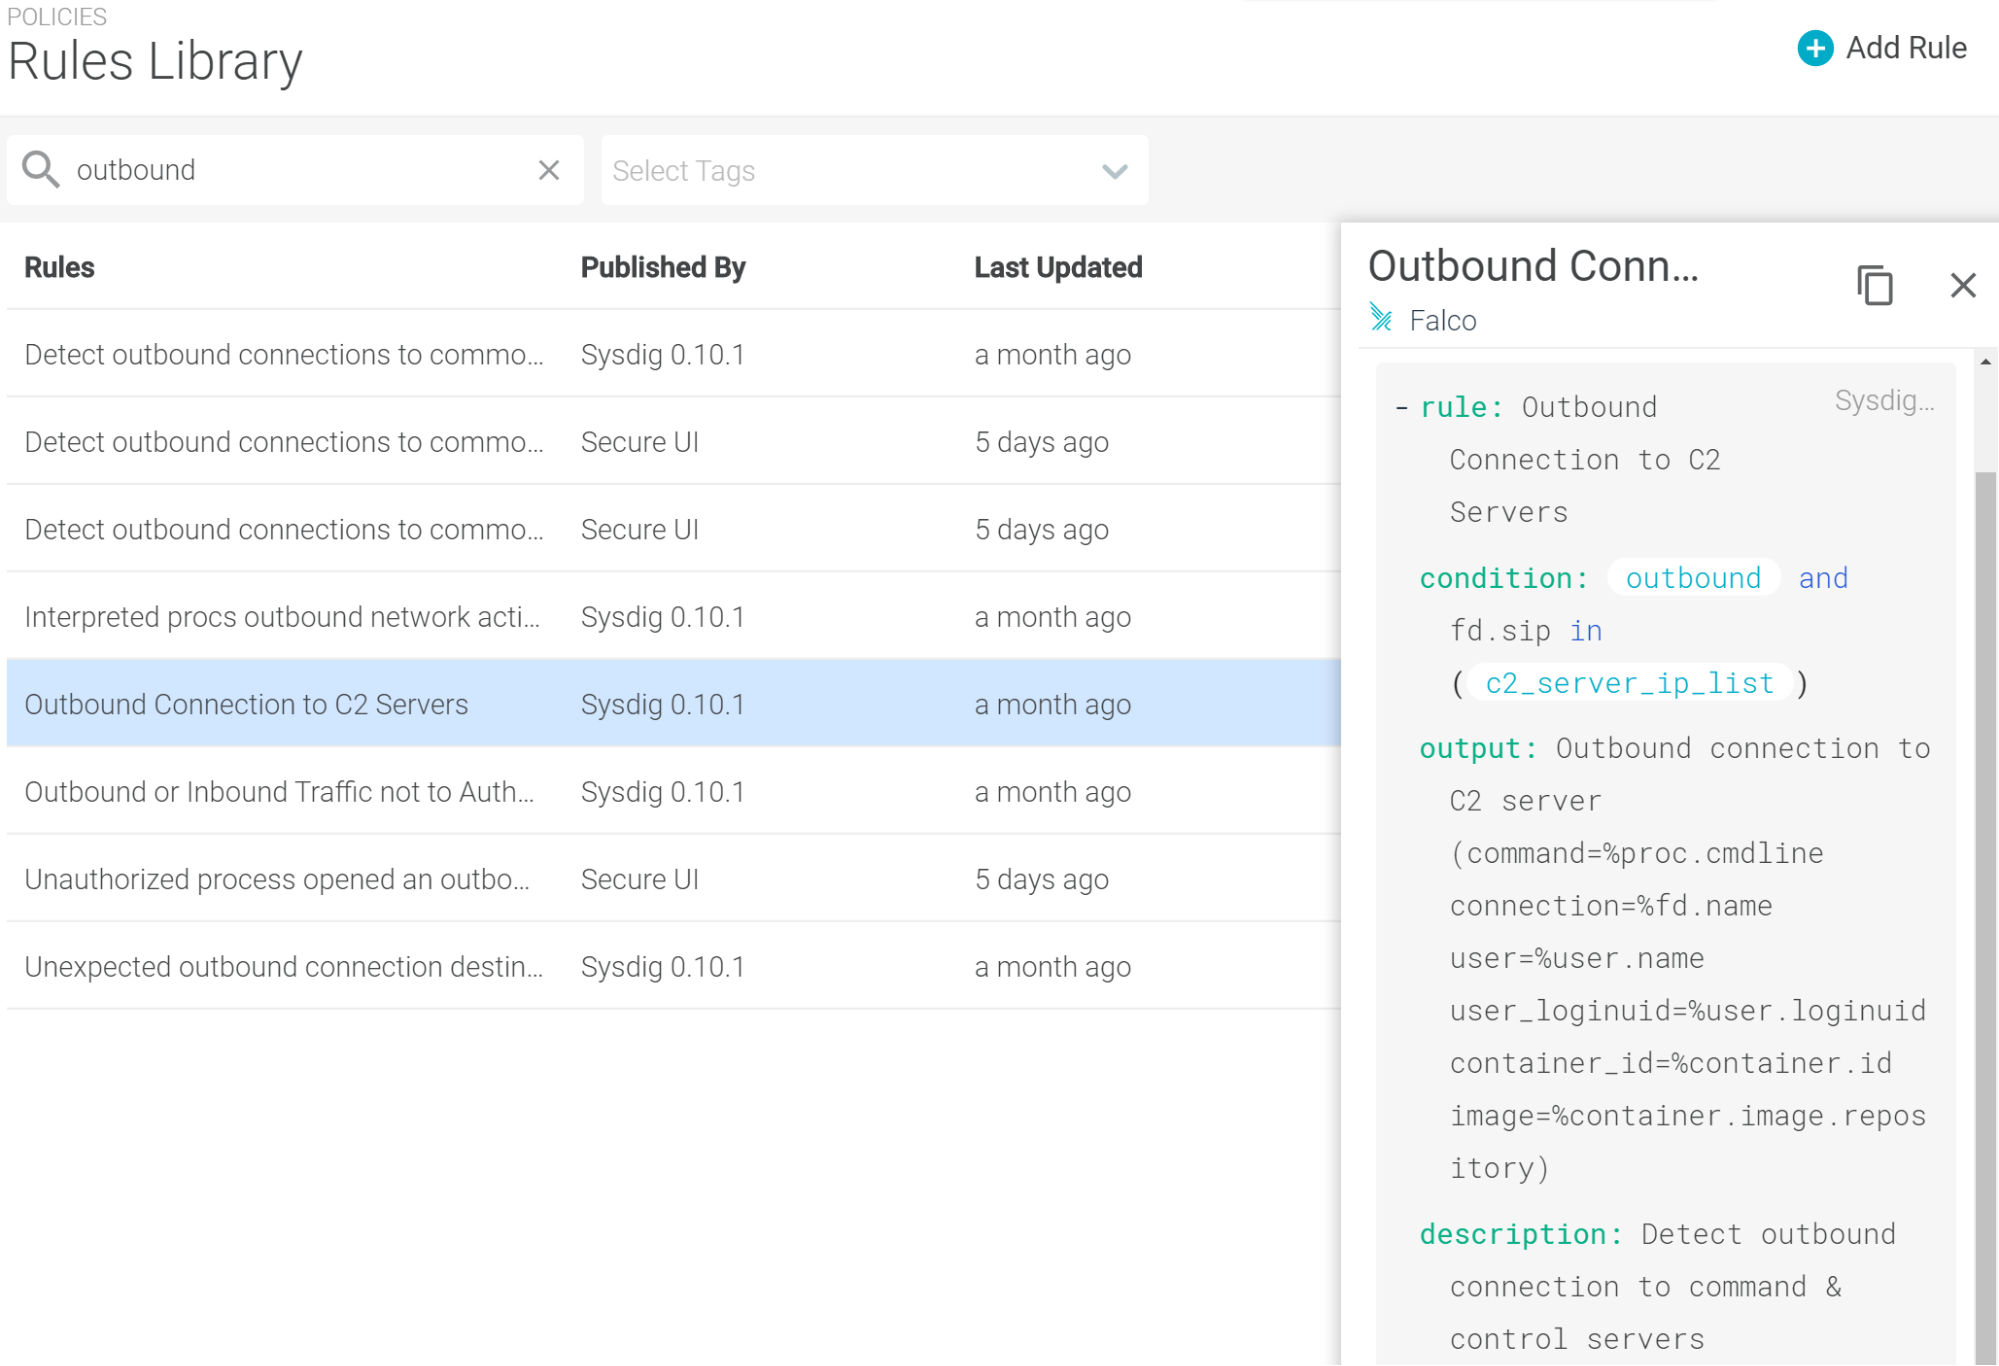Click Sysdig 0.10.1 in Interpreted procs row
The image size is (1999, 1366).
click(663, 617)
